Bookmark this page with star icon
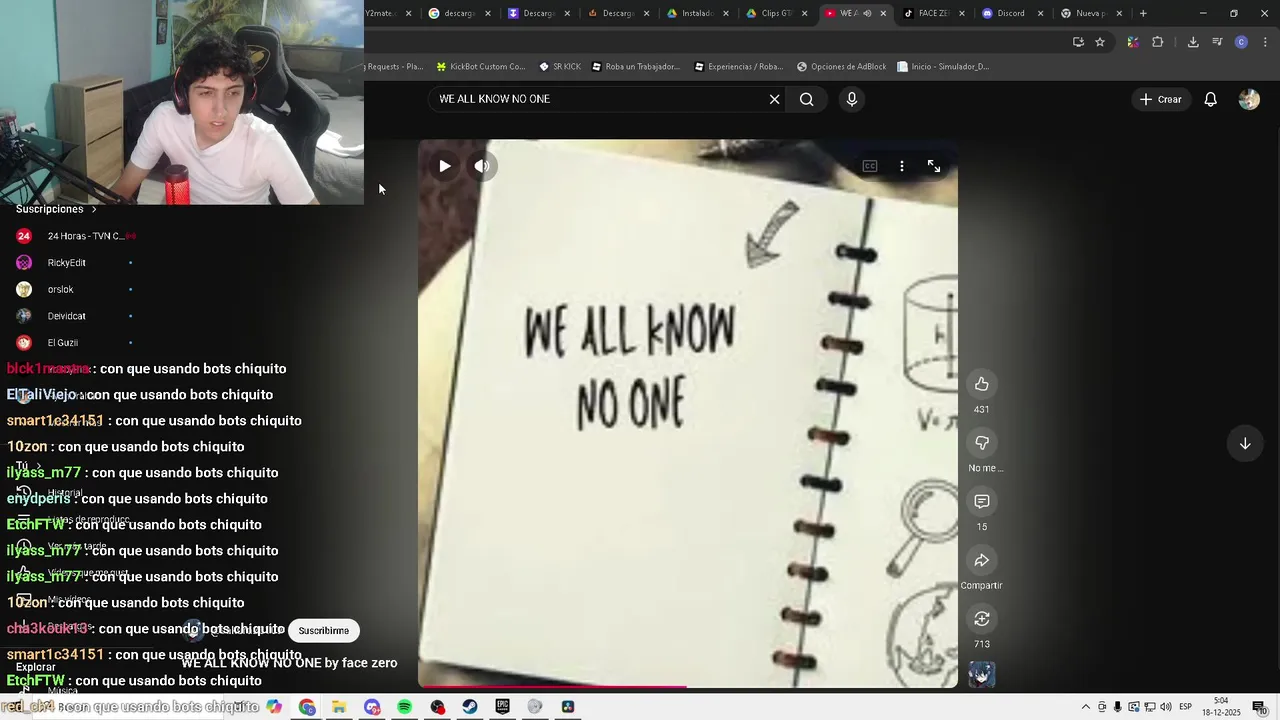The height and width of the screenshot is (720, 1280). [x=1100, y=42]
